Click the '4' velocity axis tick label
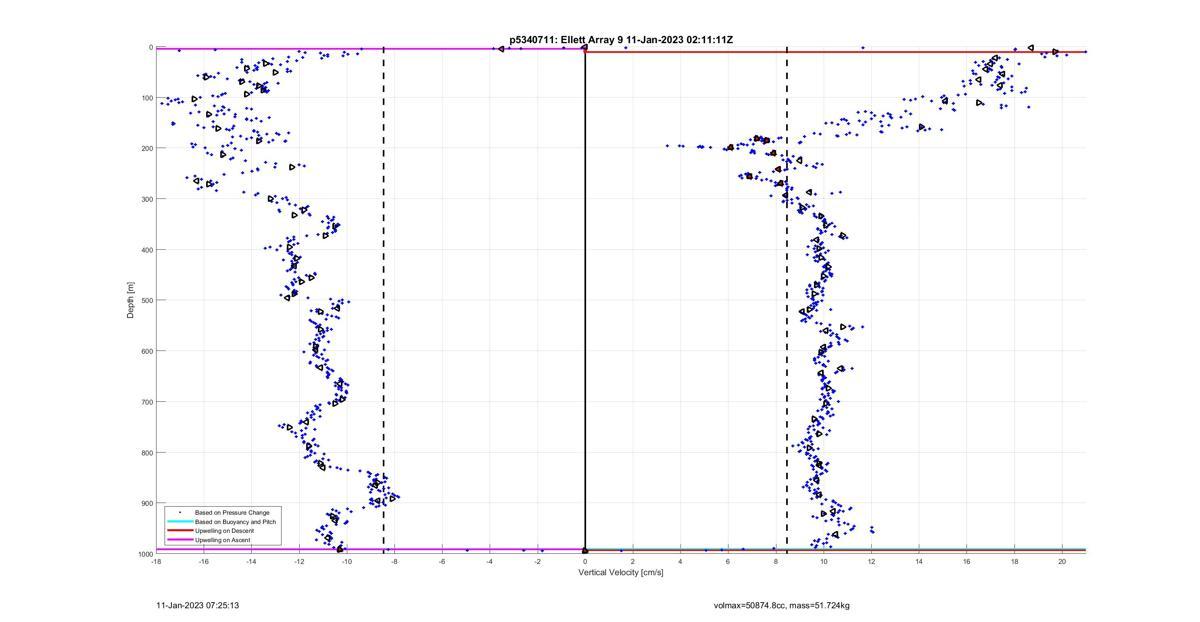Image resolution: width=1200 pixels, height=622 pixels. (680, 562)
